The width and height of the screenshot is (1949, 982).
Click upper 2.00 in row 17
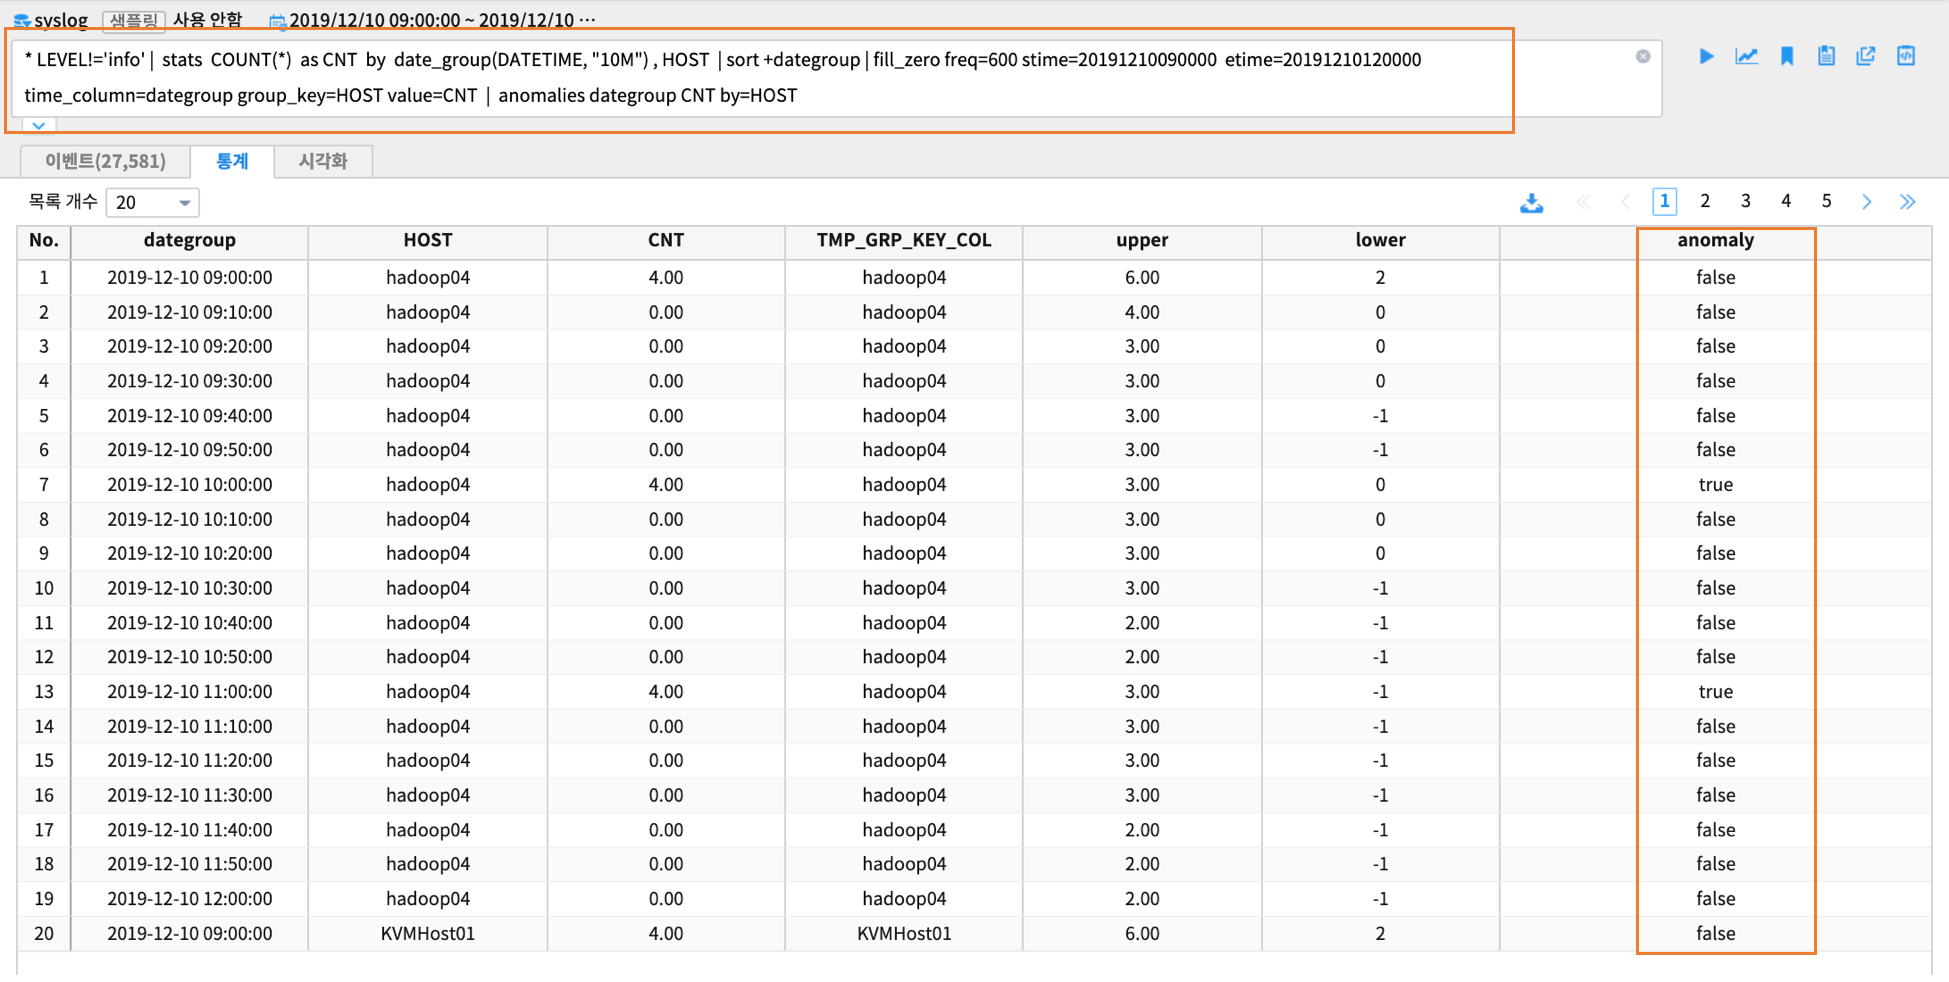1142,829
